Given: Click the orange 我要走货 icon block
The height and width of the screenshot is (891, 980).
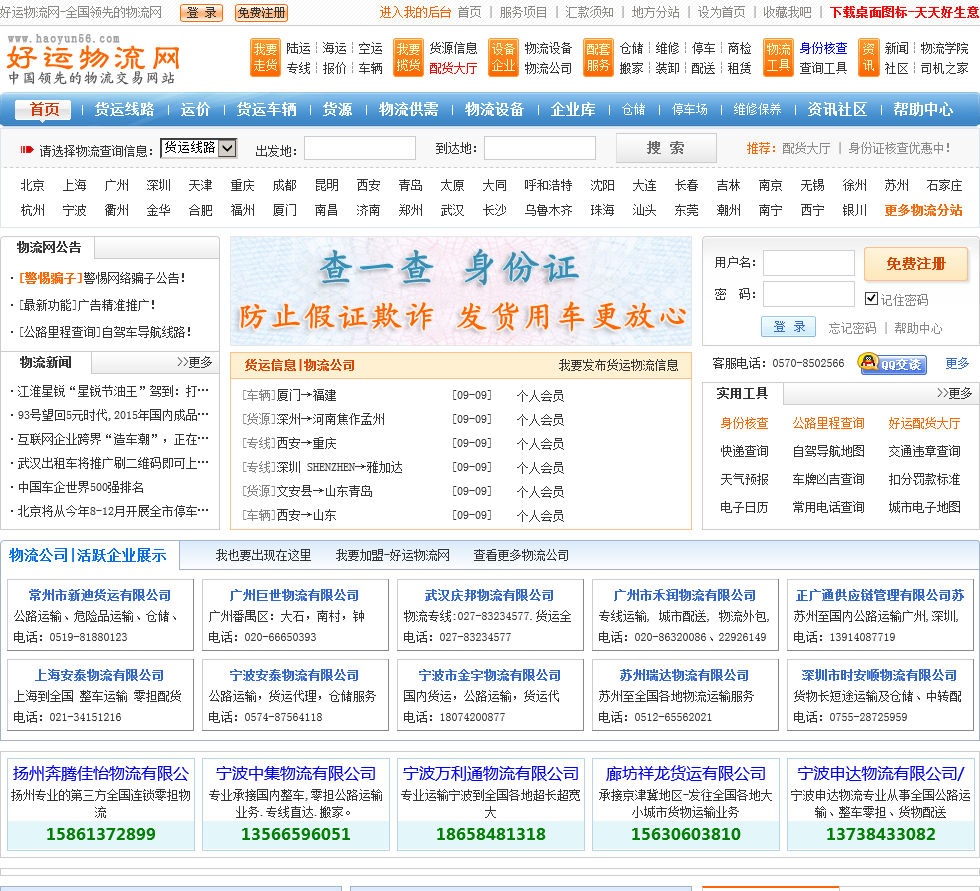Looking at the screenshot, I should 265,58.
